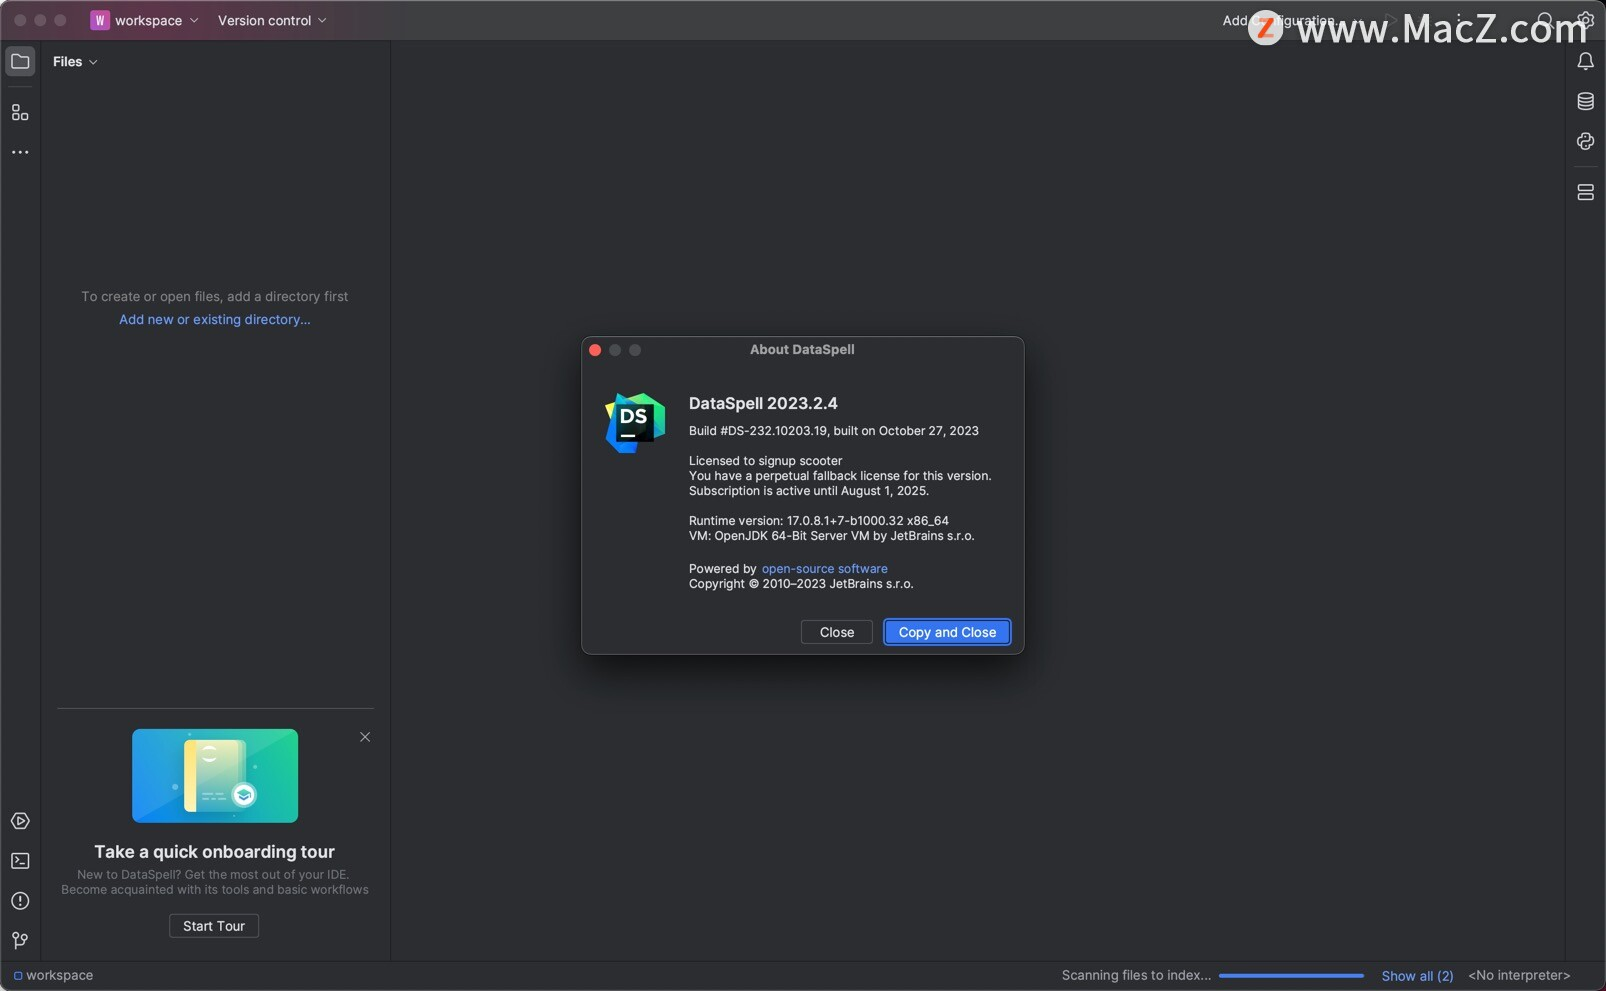
Task: Open the Version control dropdown
Action: 272,20
